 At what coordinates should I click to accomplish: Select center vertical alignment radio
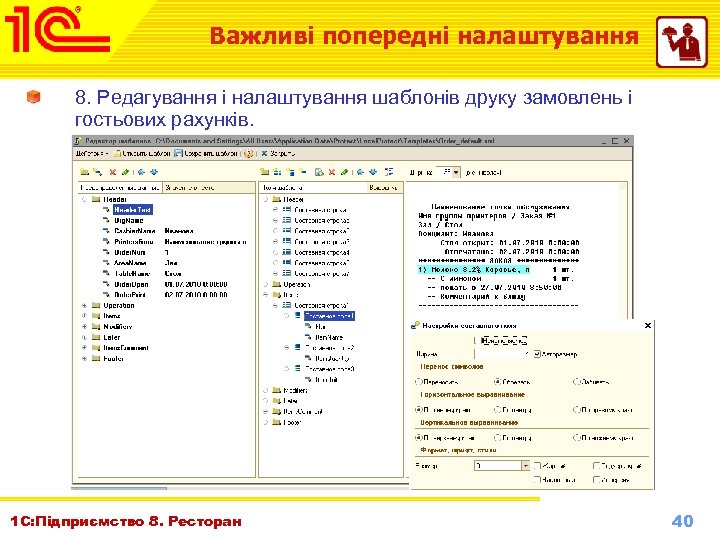[x=497, y=438]
